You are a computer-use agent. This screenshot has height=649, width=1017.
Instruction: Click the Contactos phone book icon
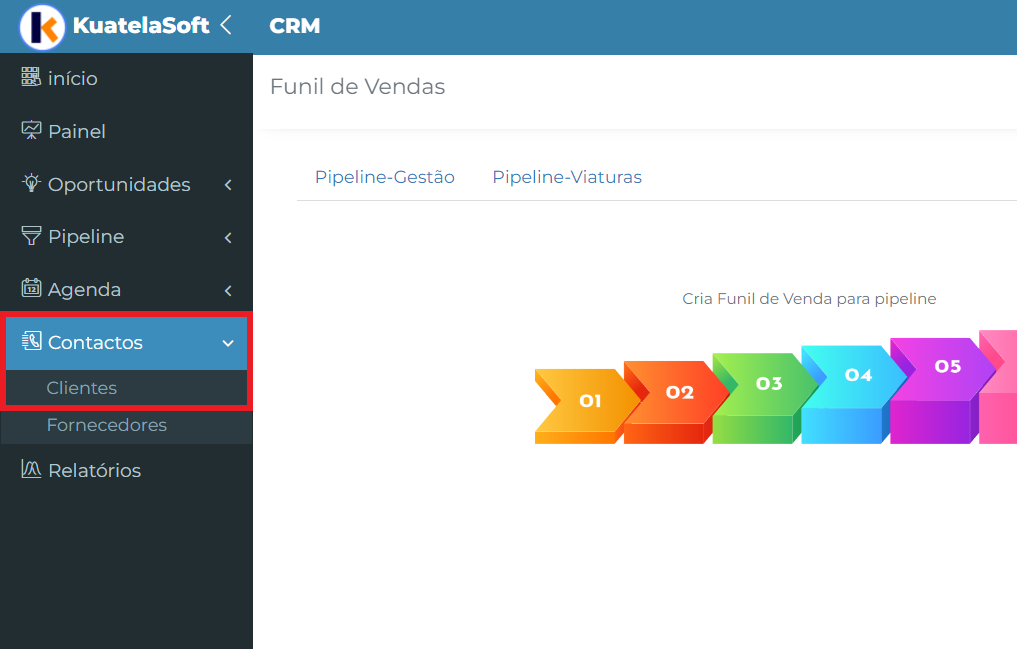tap(31, 341)
